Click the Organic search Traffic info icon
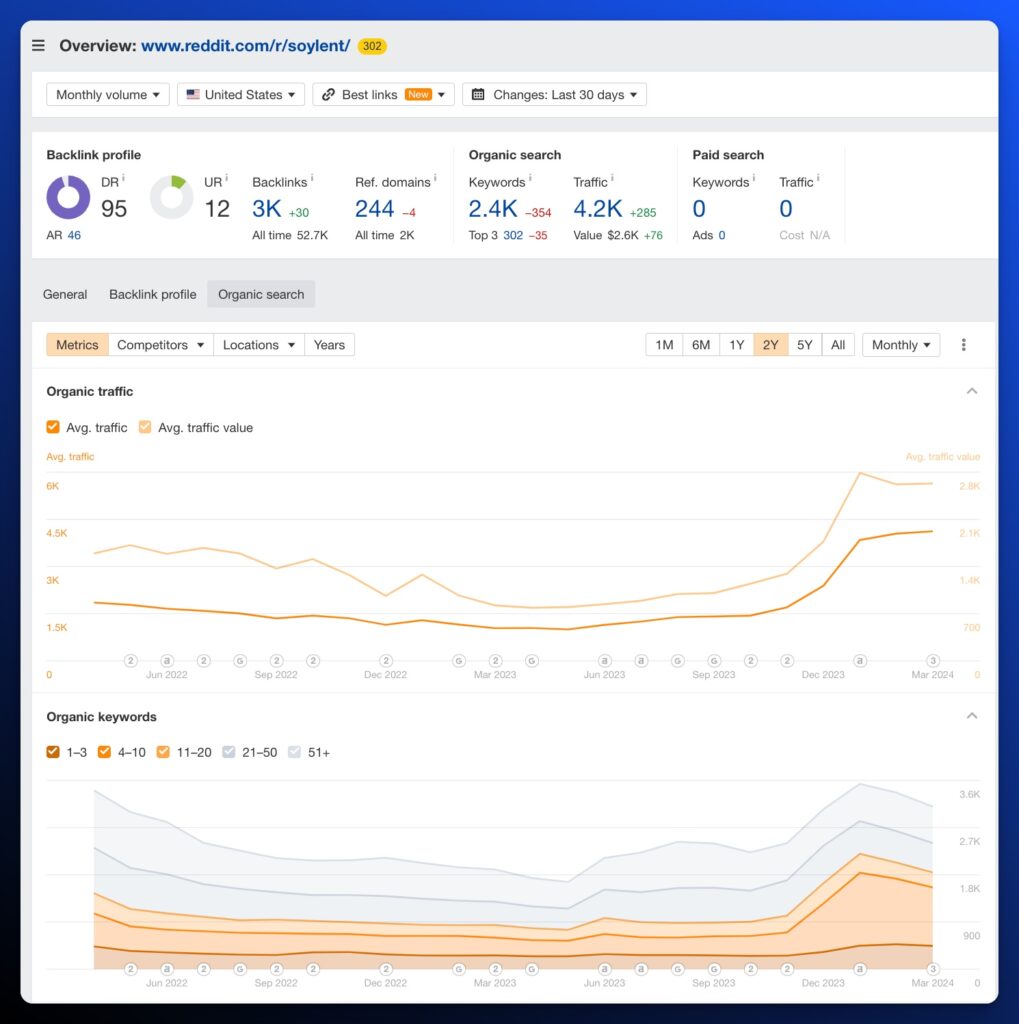 click(x=613, y=178)
